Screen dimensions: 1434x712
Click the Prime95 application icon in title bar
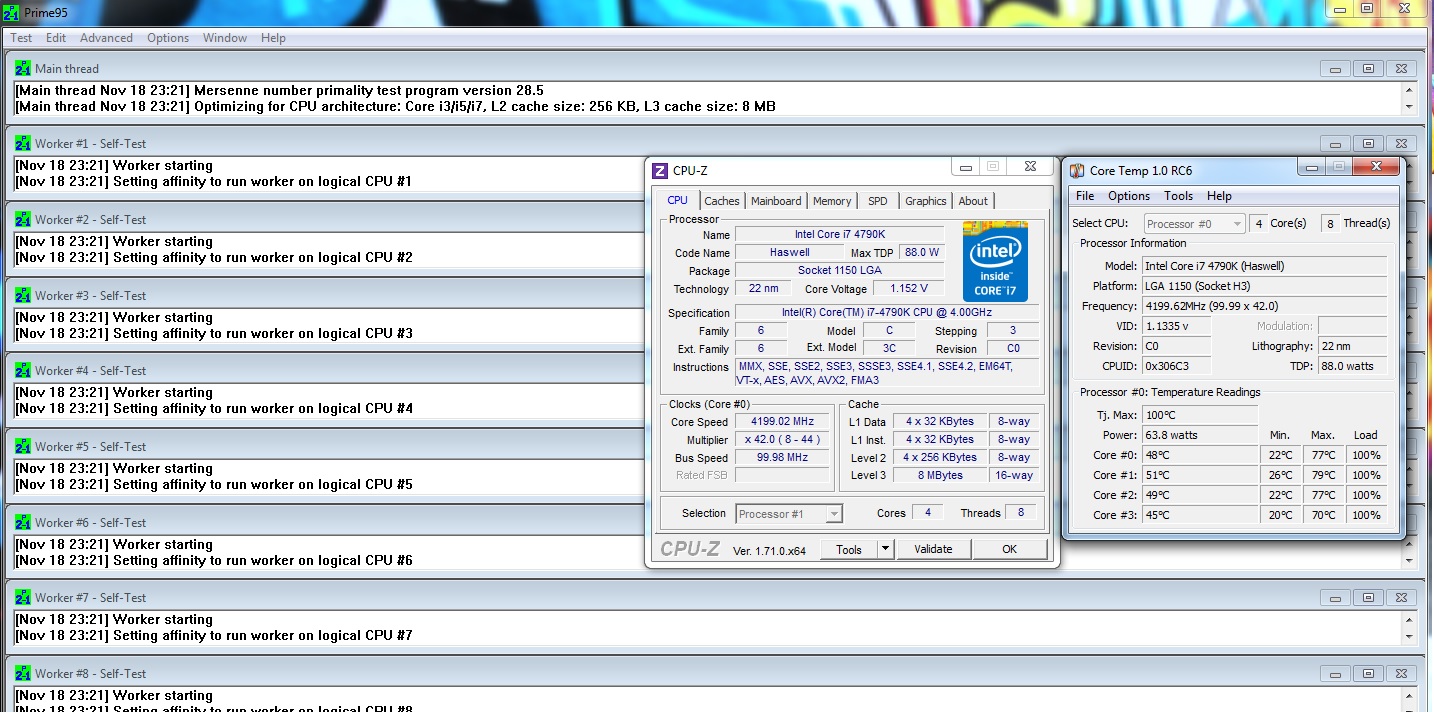(11, 14)
